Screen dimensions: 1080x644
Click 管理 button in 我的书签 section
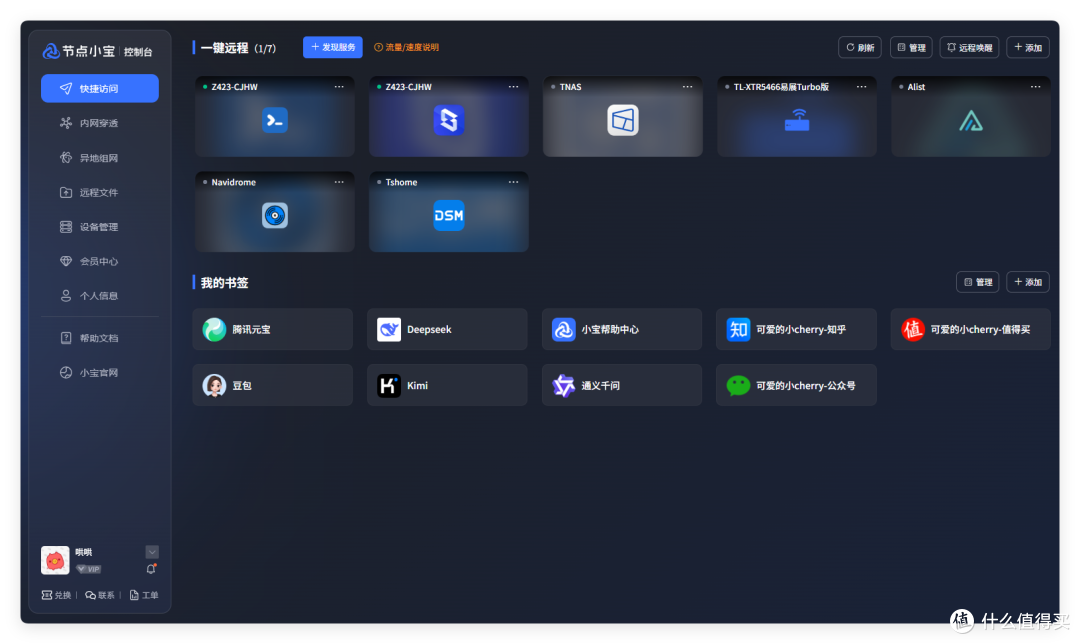977,282
